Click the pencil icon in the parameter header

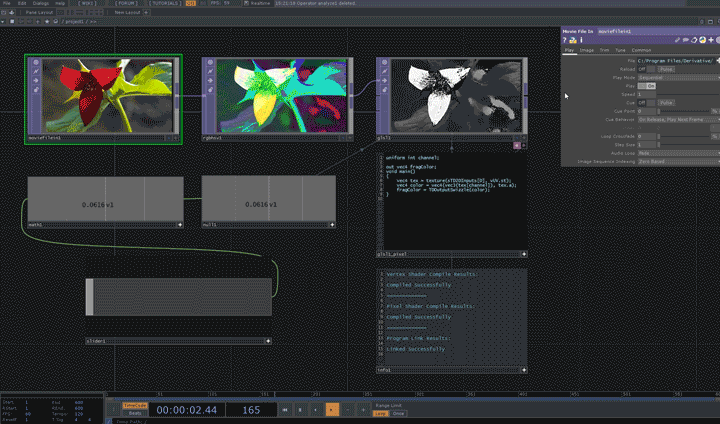[677, 40]
